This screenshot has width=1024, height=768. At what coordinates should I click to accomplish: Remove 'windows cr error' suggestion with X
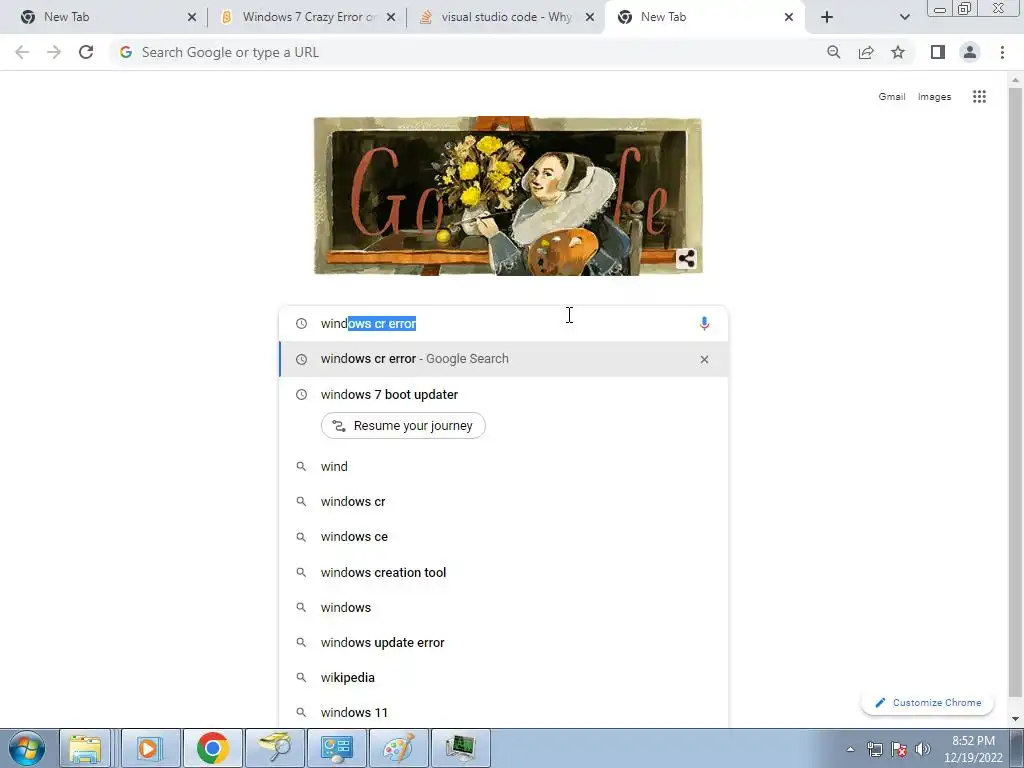click(x=704, y=359)
